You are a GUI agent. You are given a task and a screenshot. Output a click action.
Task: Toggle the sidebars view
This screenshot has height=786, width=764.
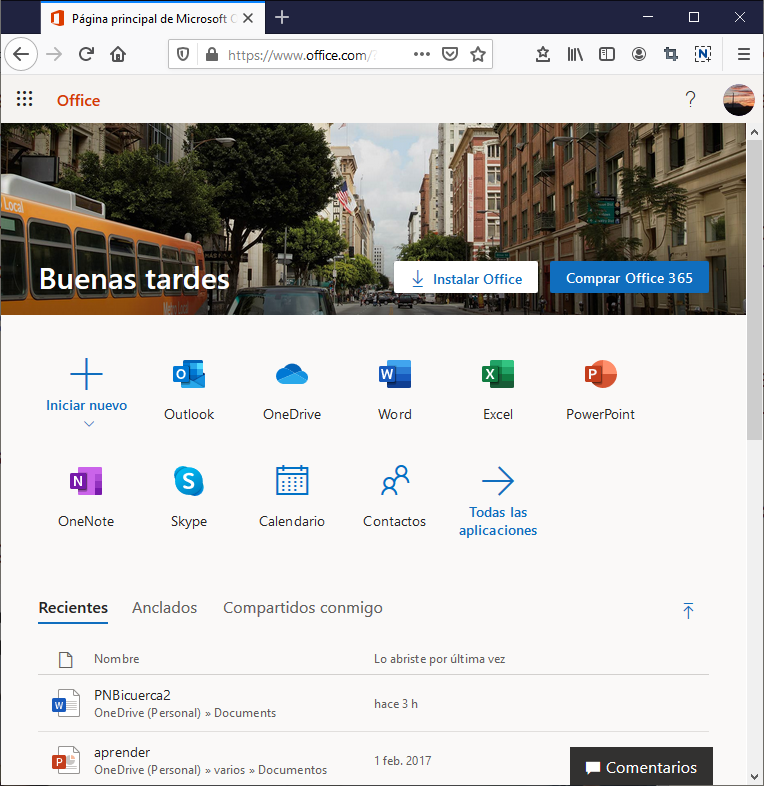[607, 54]
